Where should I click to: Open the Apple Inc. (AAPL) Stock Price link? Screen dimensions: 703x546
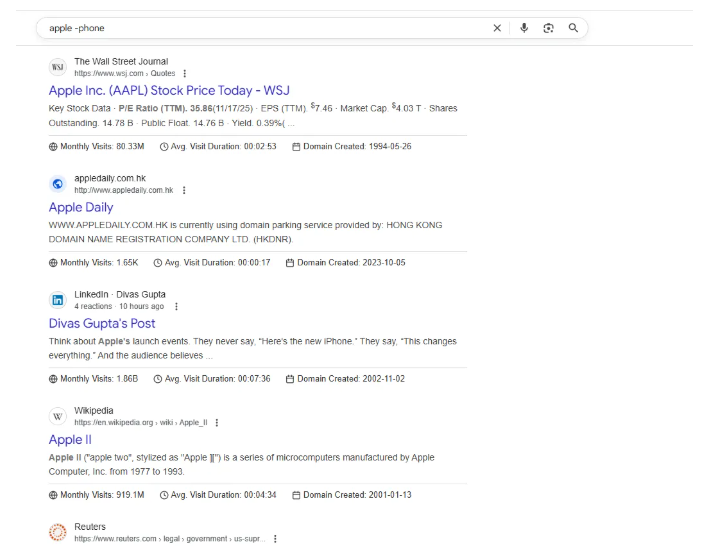168,91
